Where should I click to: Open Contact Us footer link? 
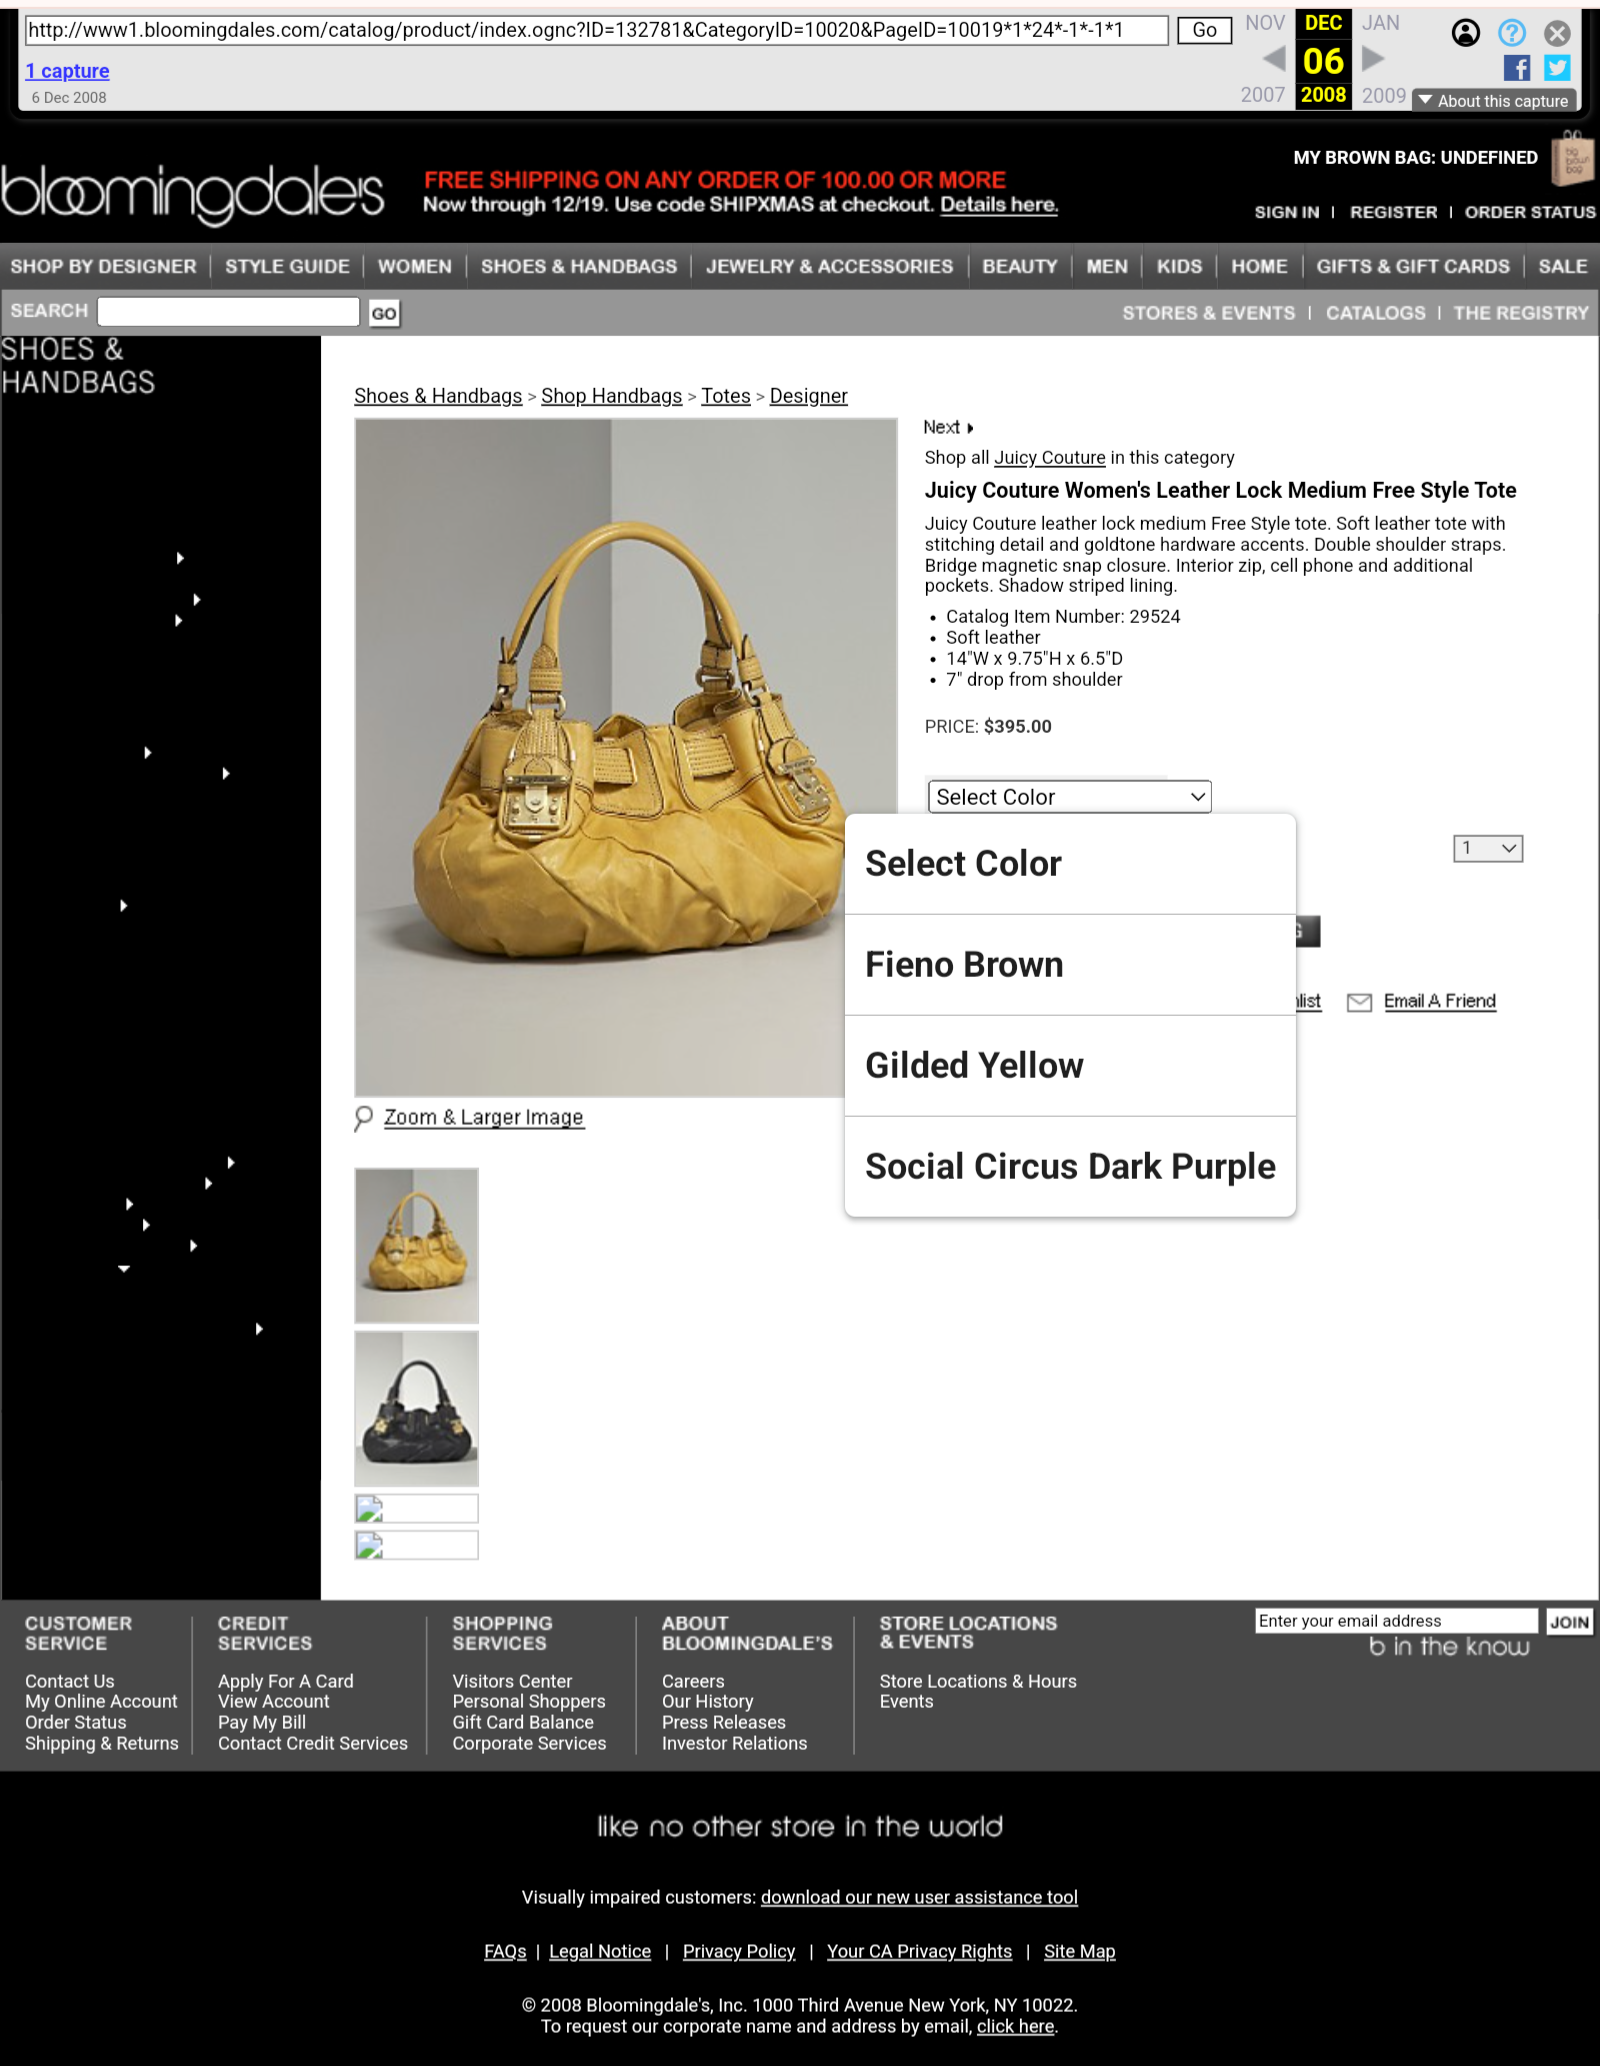tap(69, 1681)
